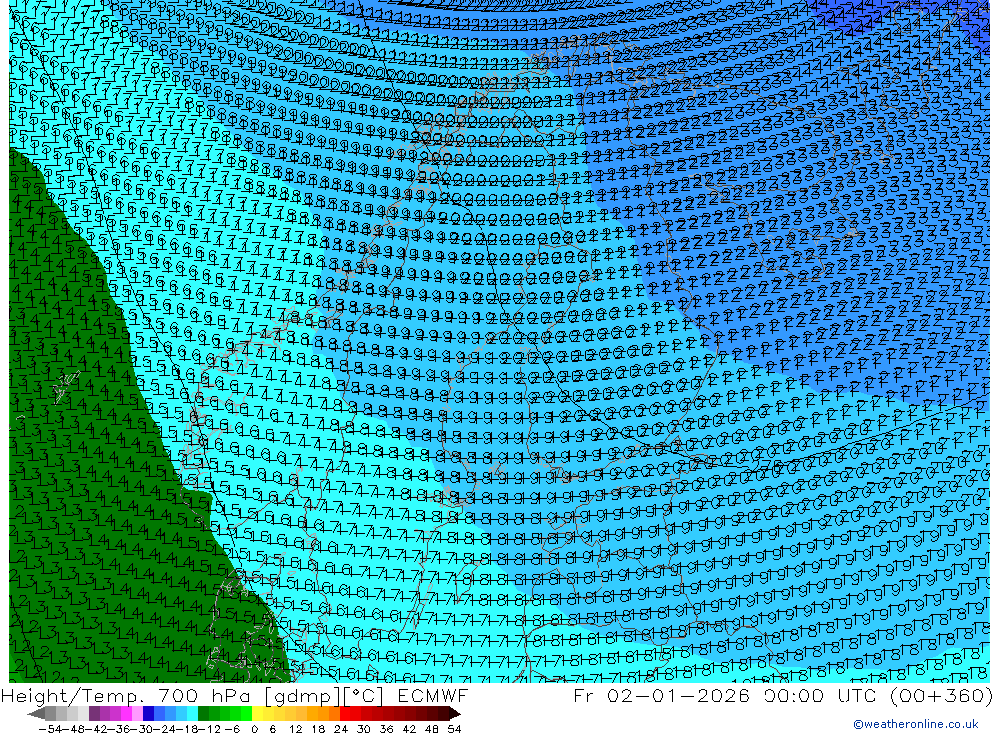Select the yellow 0 legend swatch
Screen dimensions: 1000x733
pyautogui.click(x=258, y=713)
